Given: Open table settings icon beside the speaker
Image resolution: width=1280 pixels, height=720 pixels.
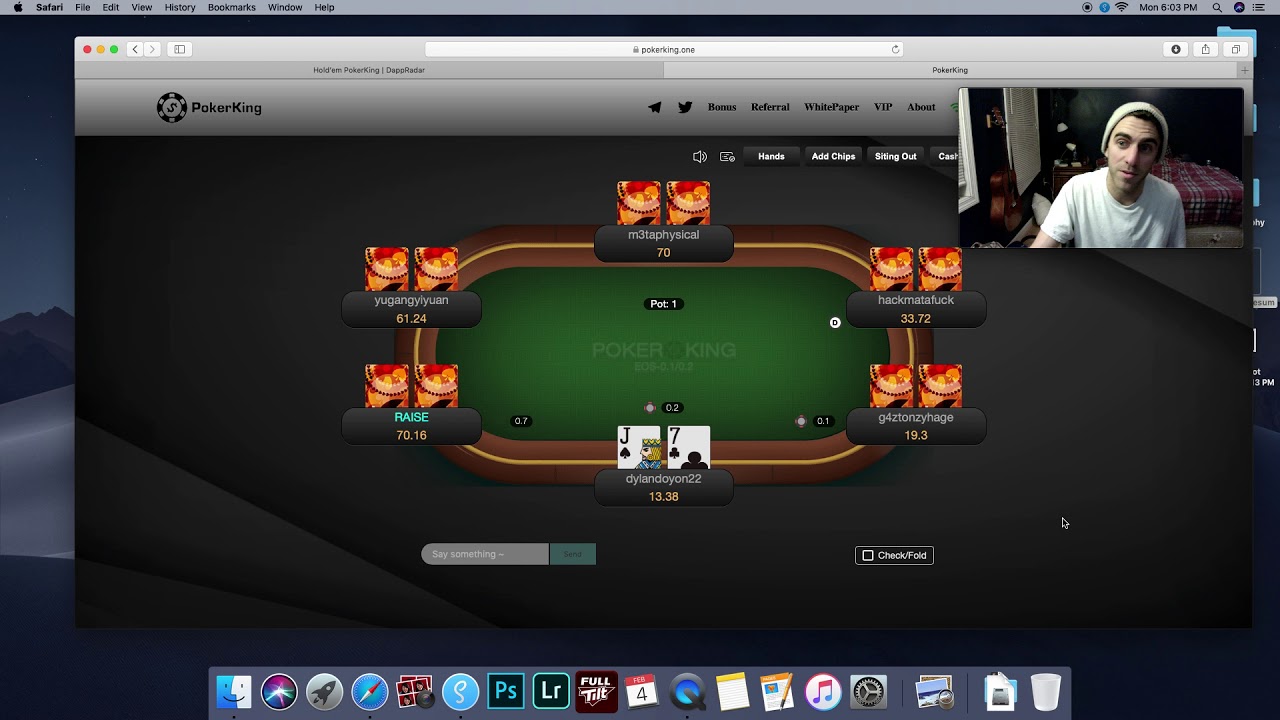Looking at the screenshot, I should [x=727, y=156].
